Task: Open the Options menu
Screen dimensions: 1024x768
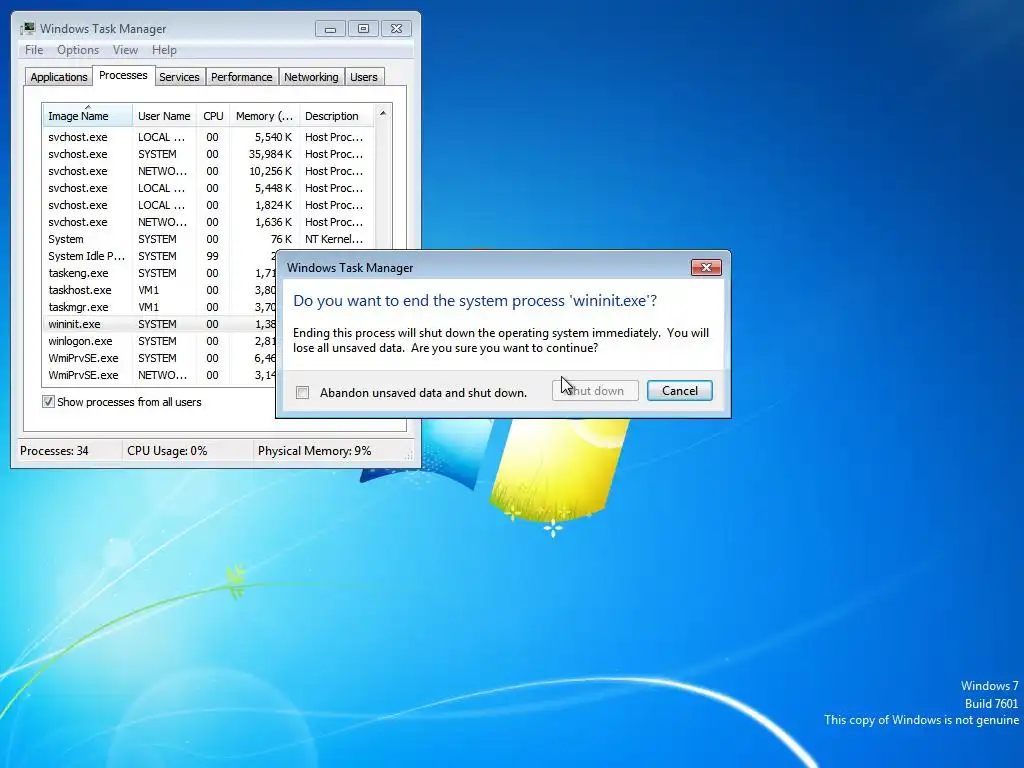Action: 78,50
